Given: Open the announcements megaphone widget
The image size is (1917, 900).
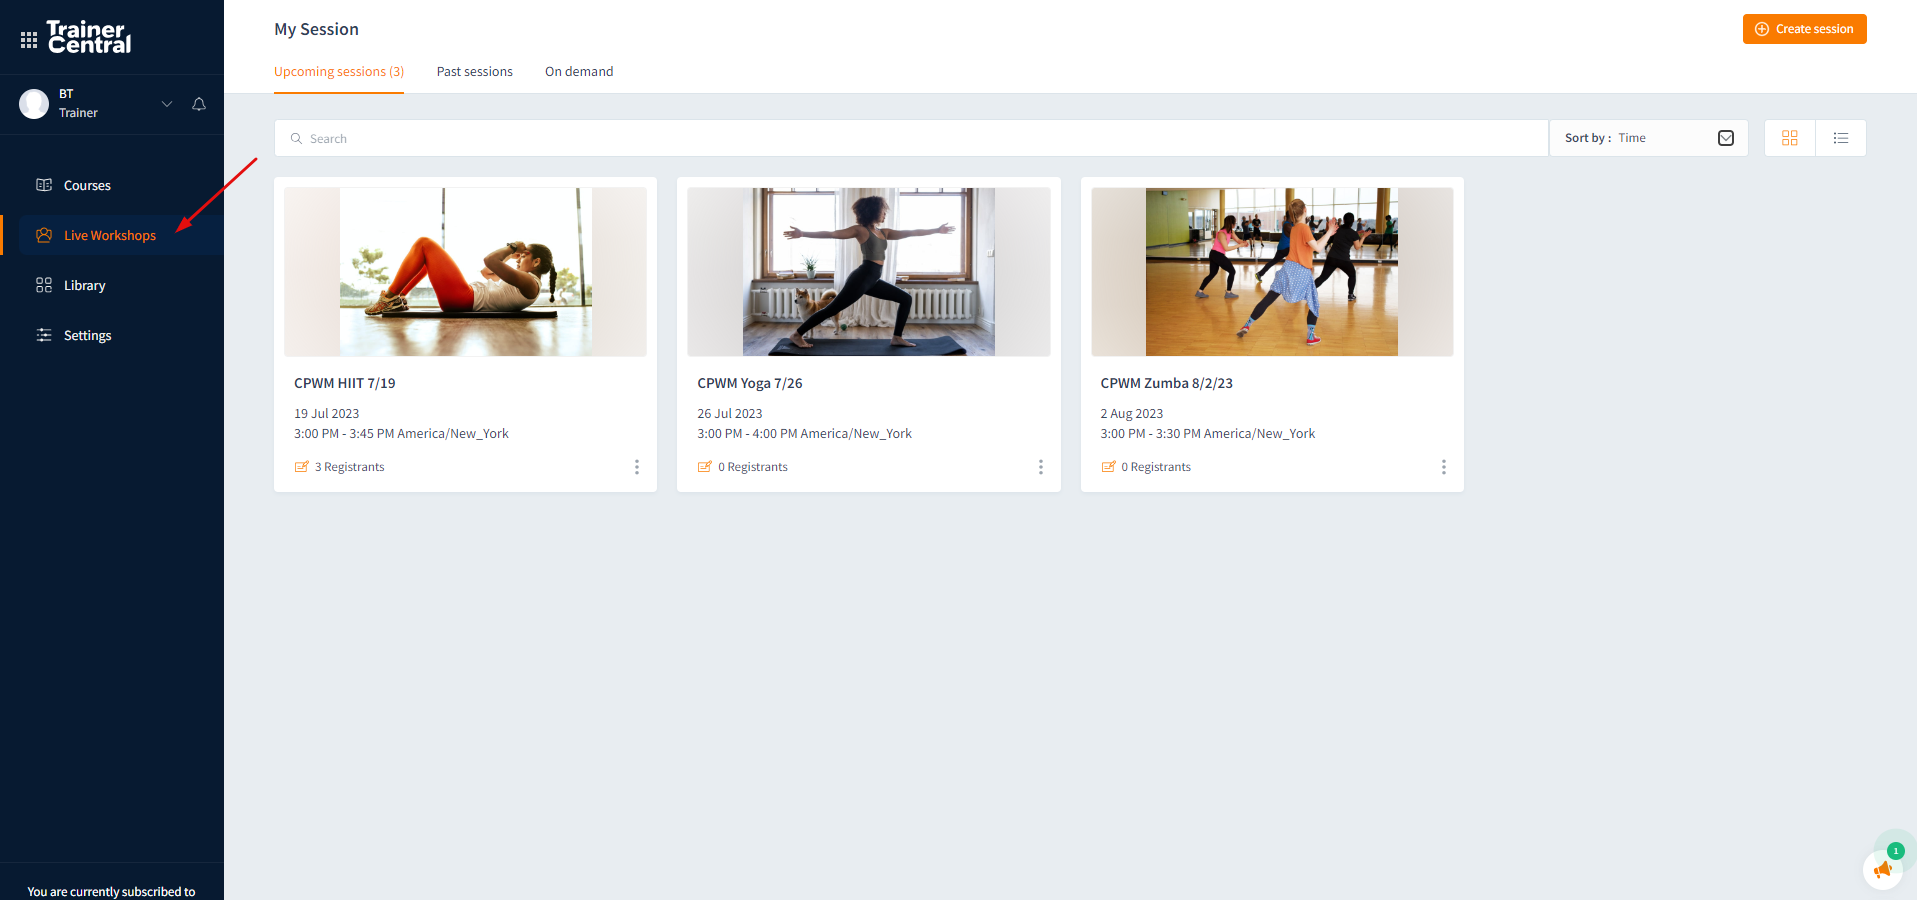Looking at the screenshot, I should (x=1883, y=869).
